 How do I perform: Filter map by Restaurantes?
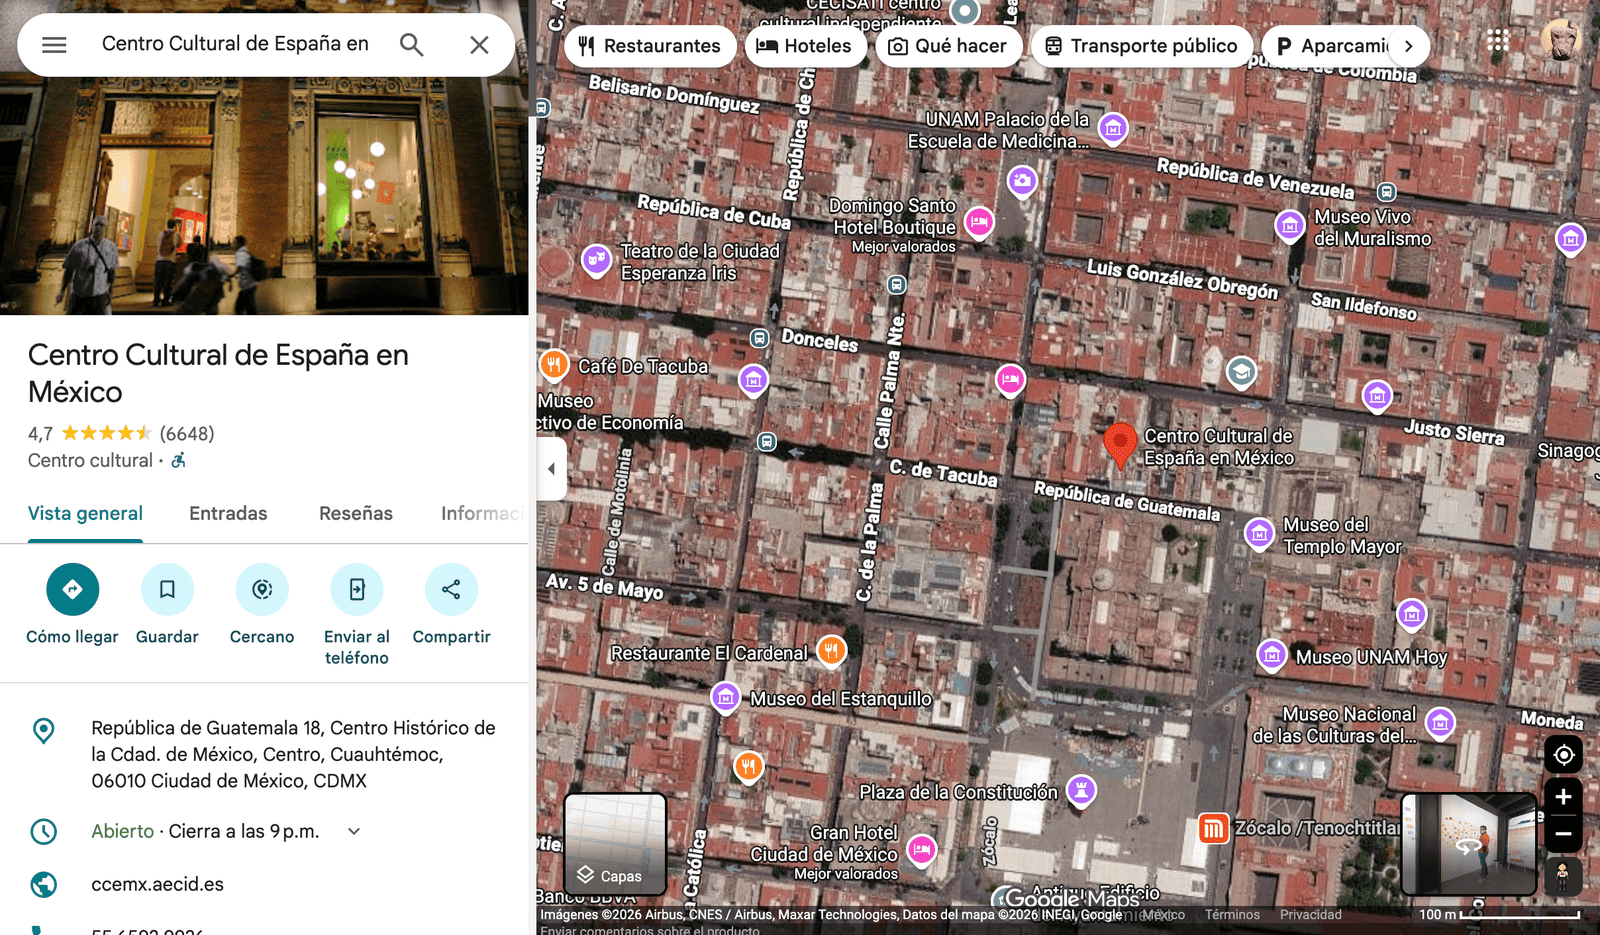650,46
